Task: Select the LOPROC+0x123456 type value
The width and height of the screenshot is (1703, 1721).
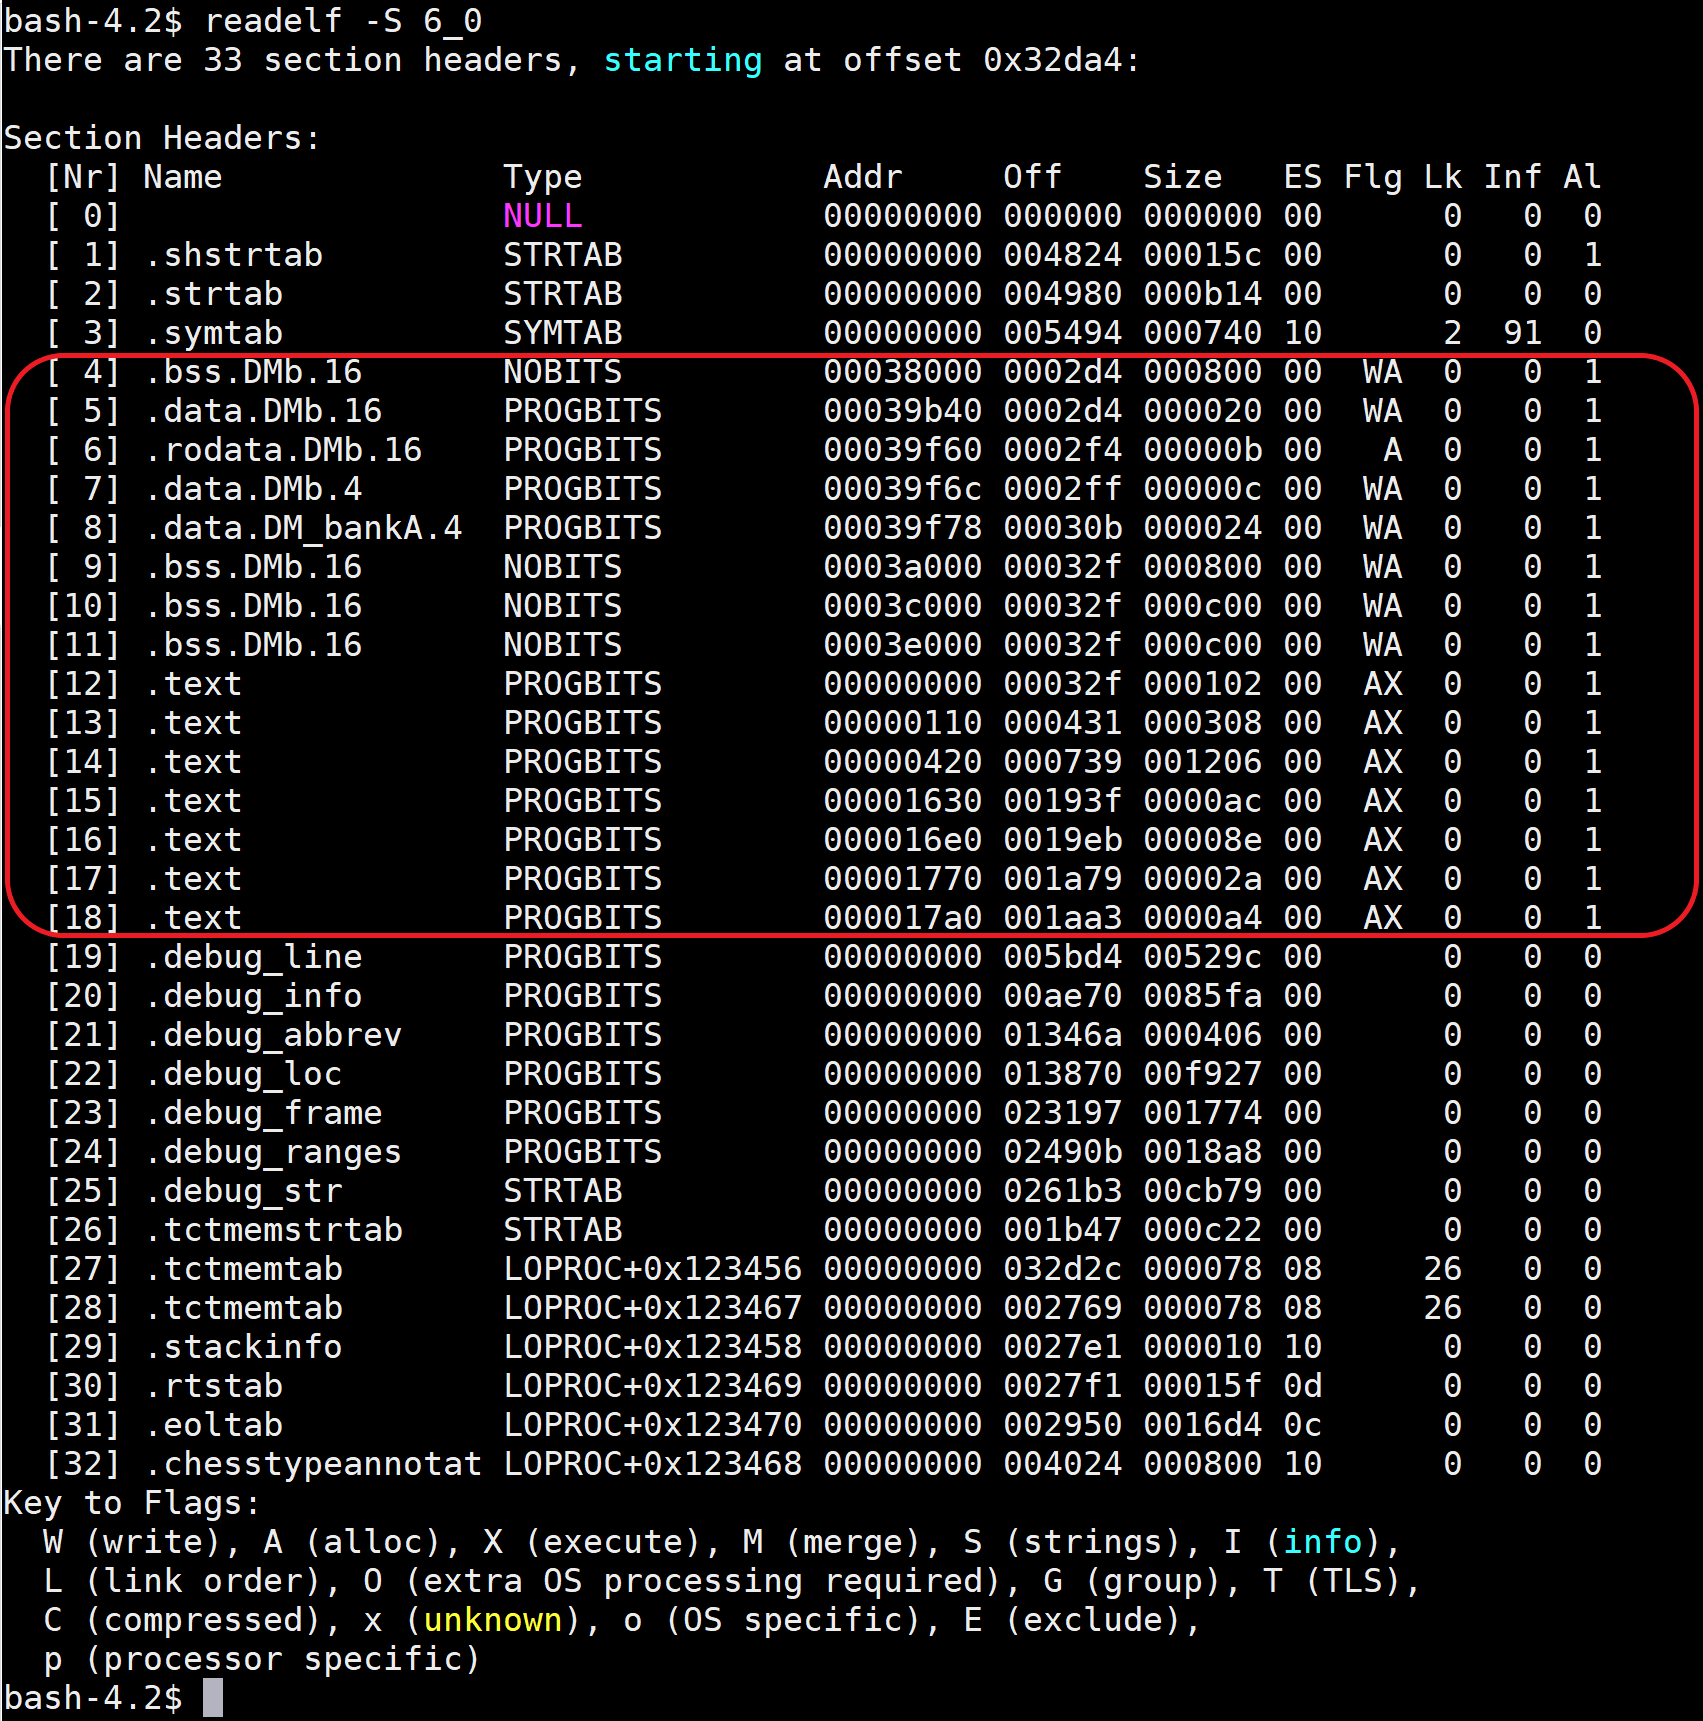Action: click(x=652, y=1269)
